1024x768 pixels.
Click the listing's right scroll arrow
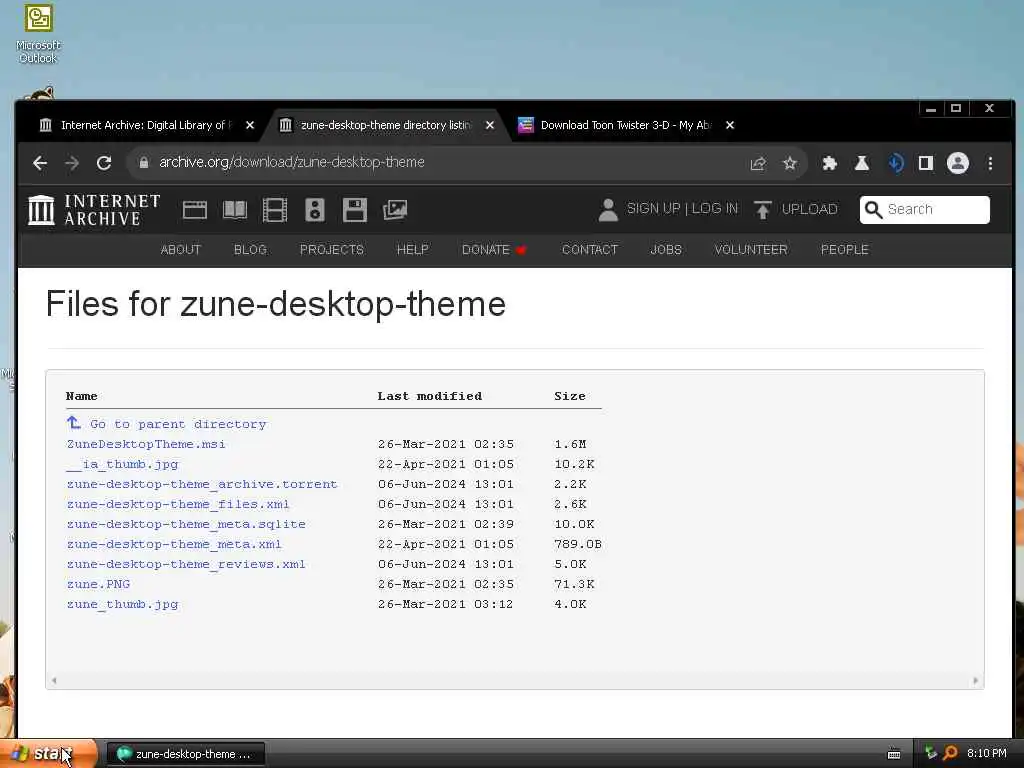(975, 680)
